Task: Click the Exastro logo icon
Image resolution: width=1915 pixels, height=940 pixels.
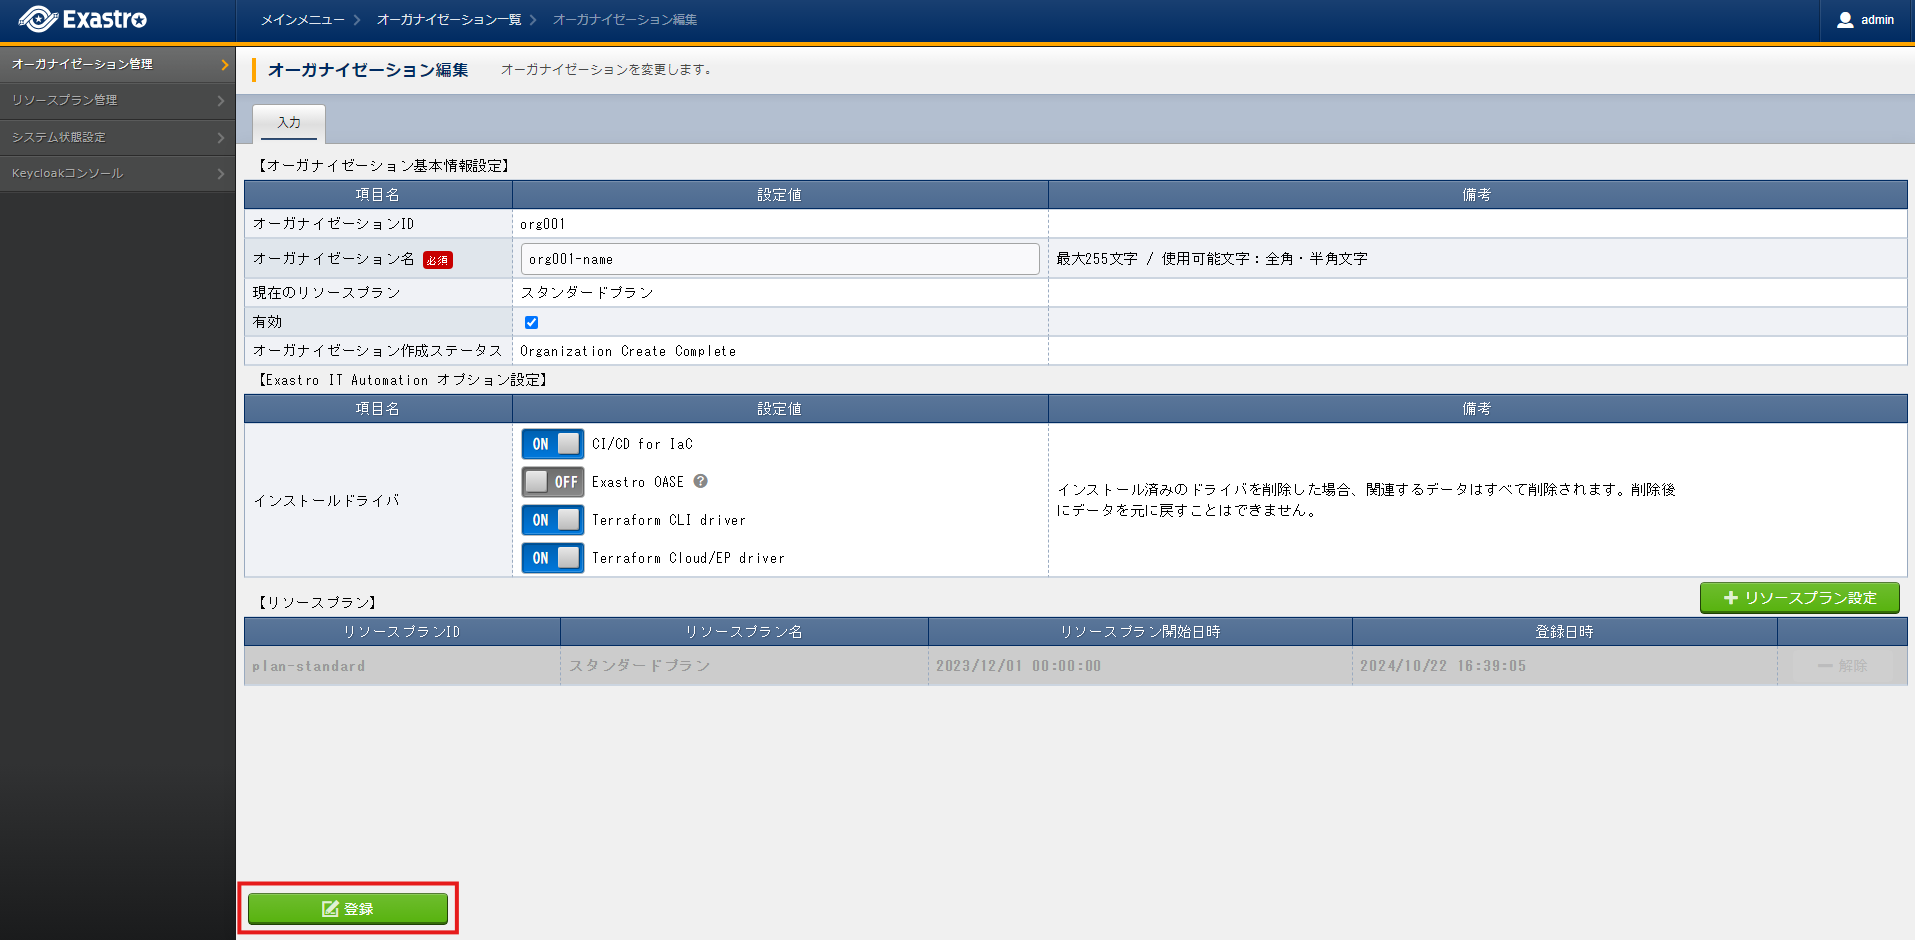Action: (x=38, y=19)
